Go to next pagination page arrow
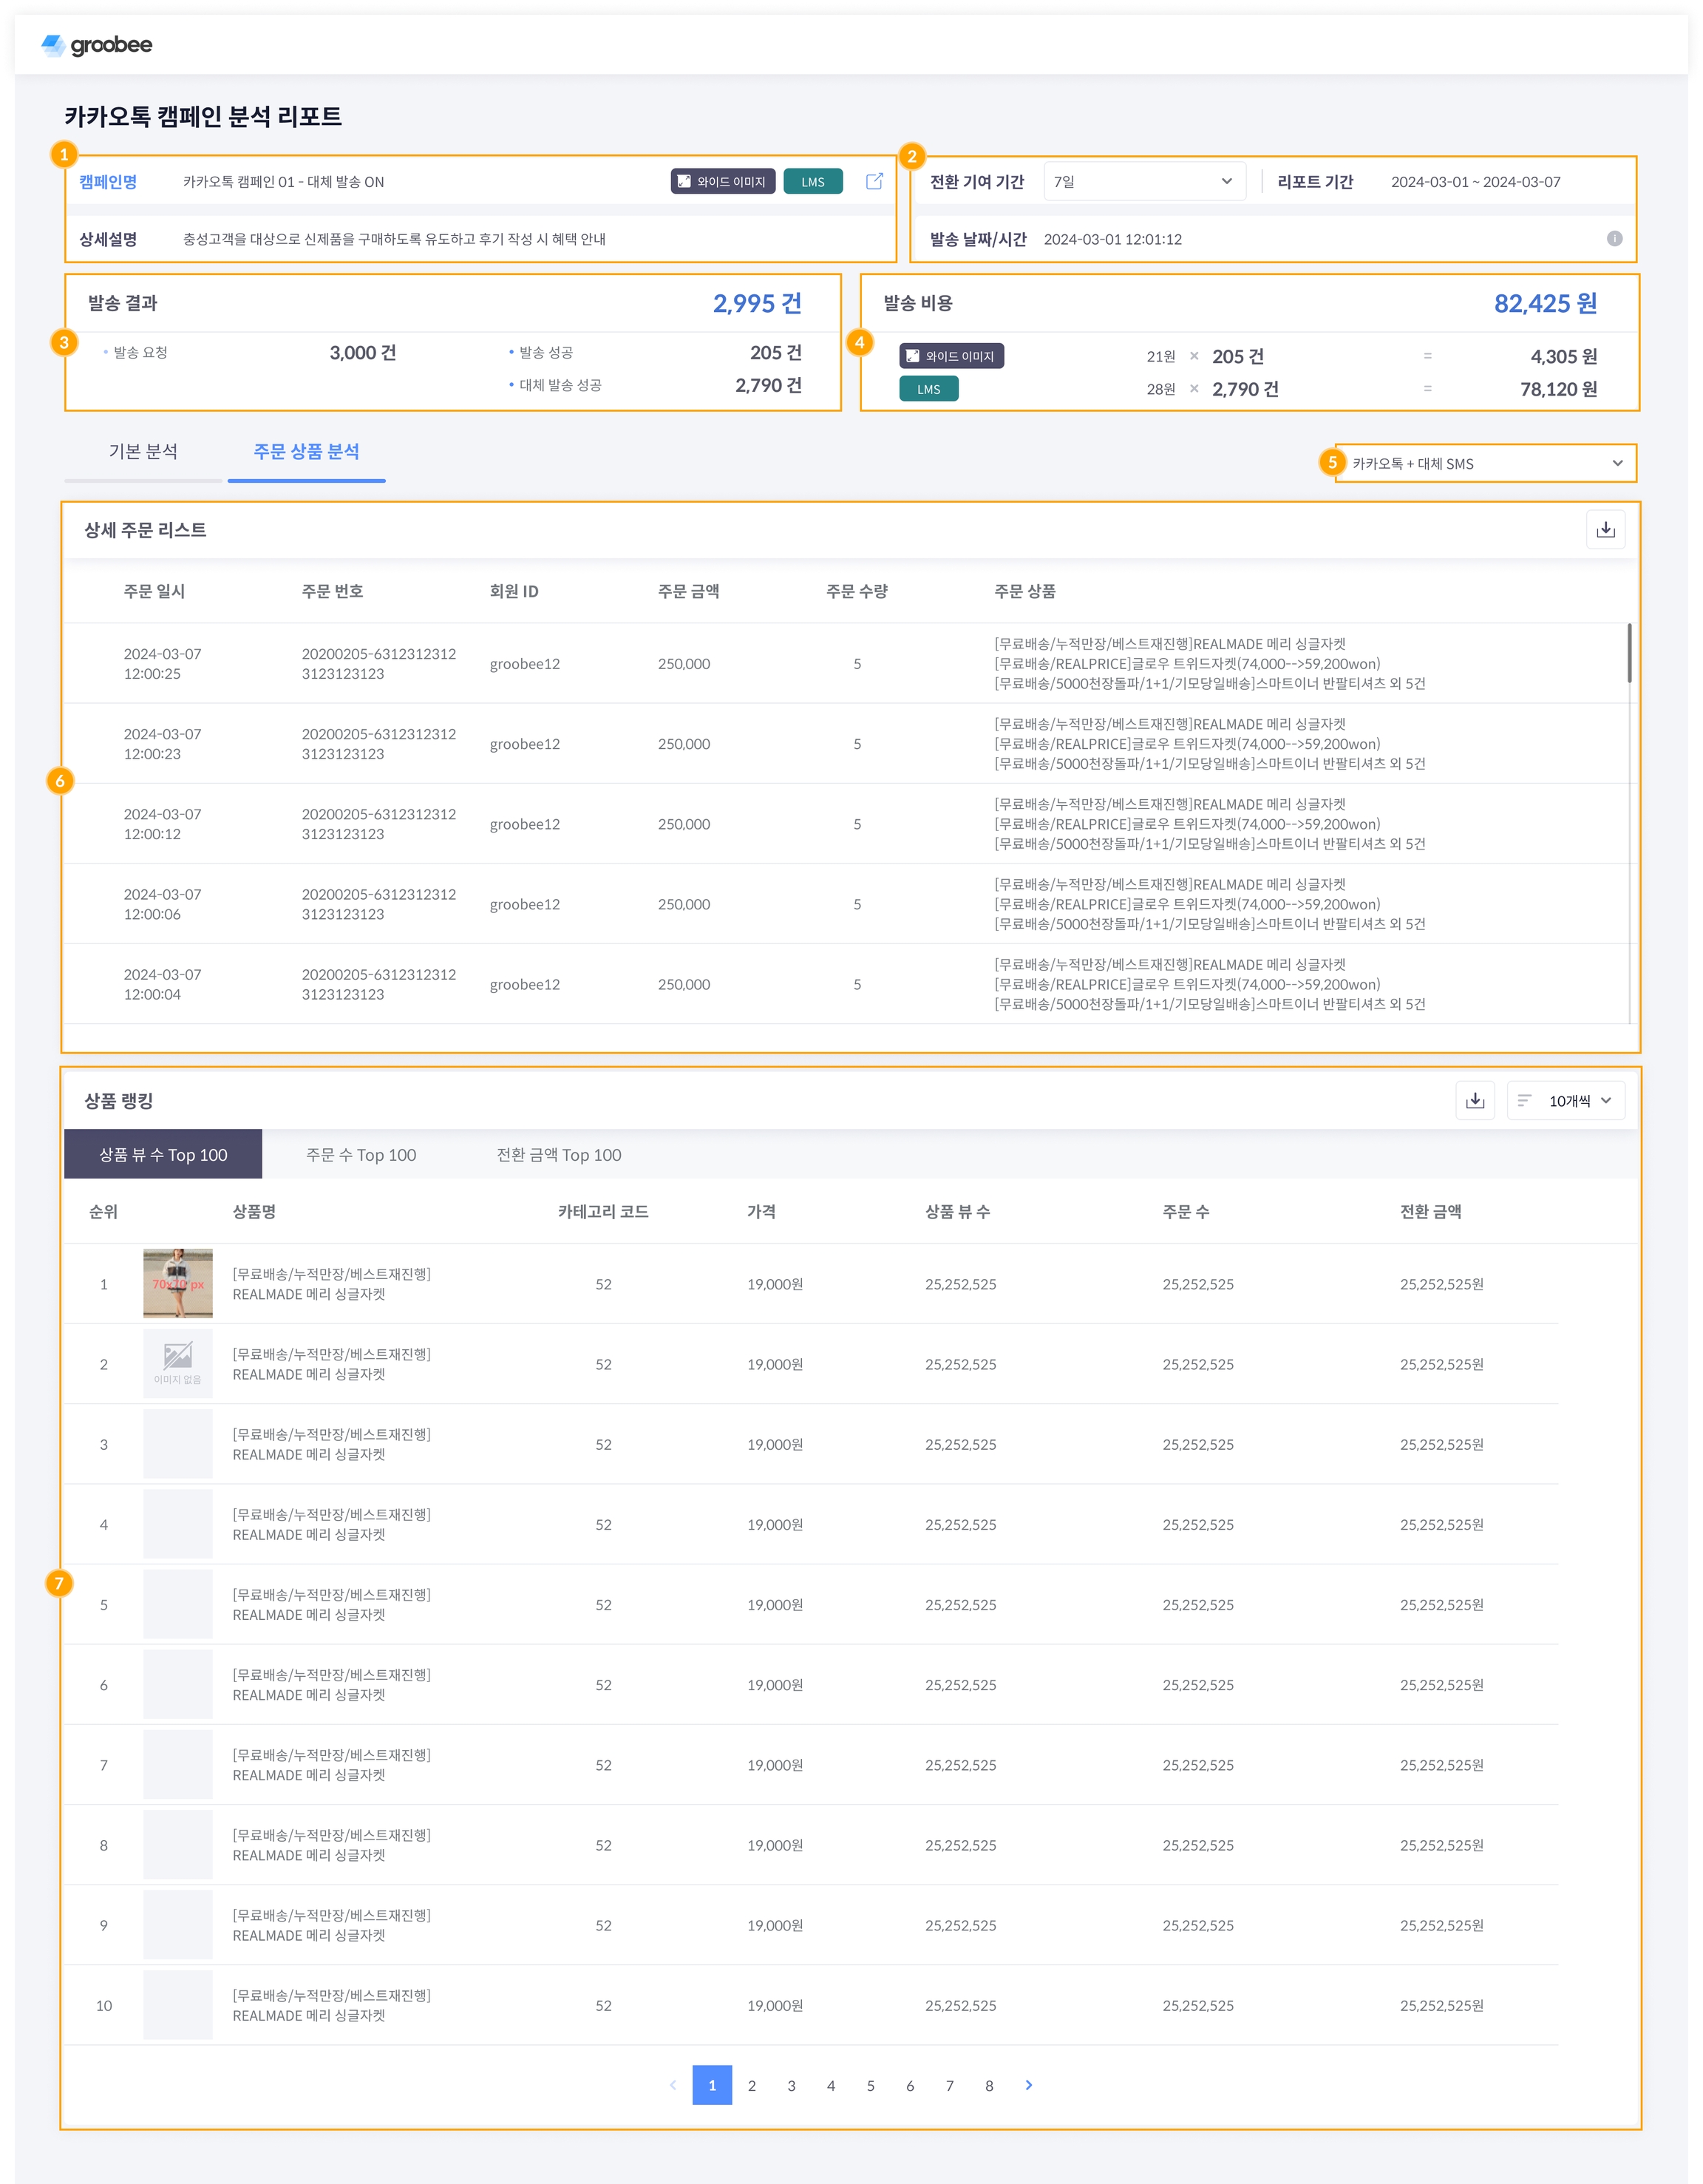1703x2184 pixels. tap(1028, 2085)
